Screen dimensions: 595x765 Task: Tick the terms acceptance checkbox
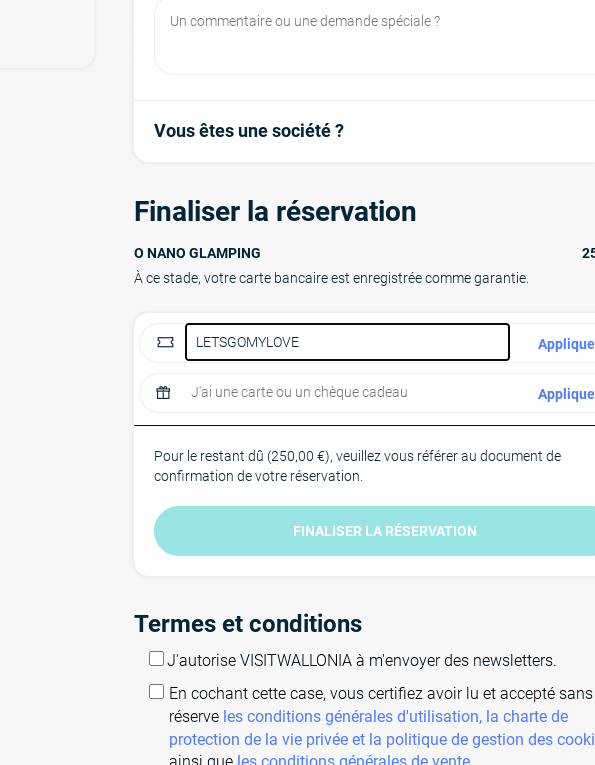click(x=156, y=692)
